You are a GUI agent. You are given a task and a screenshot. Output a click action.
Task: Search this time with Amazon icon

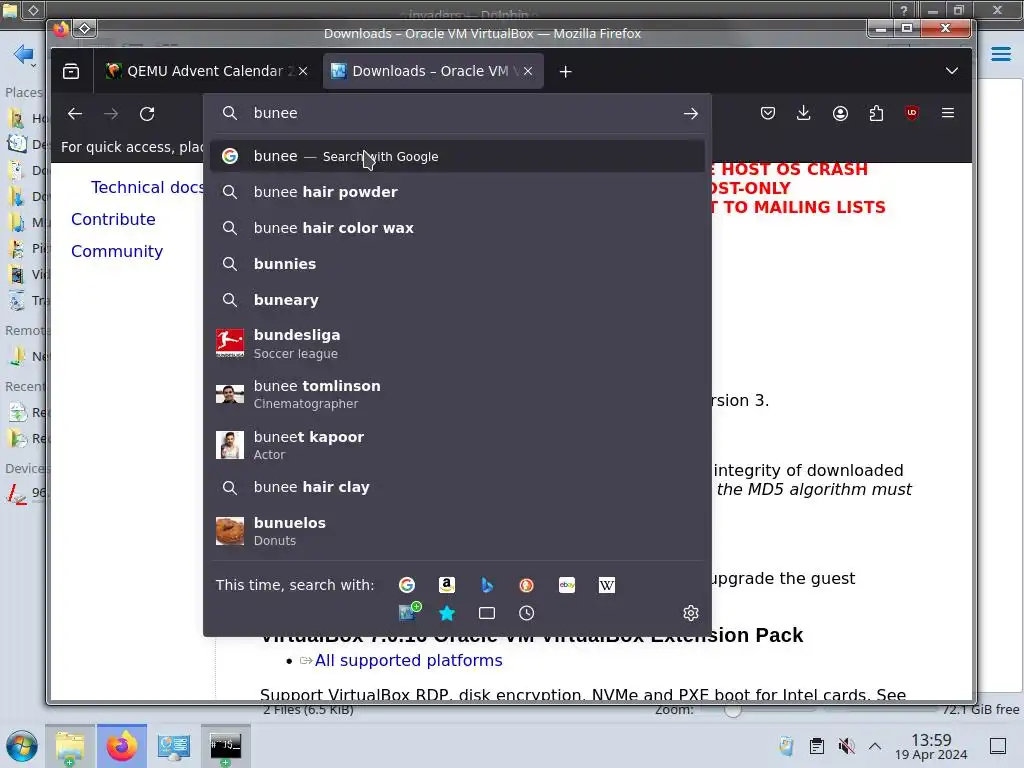pyautogui.click(x=447, y=585)
